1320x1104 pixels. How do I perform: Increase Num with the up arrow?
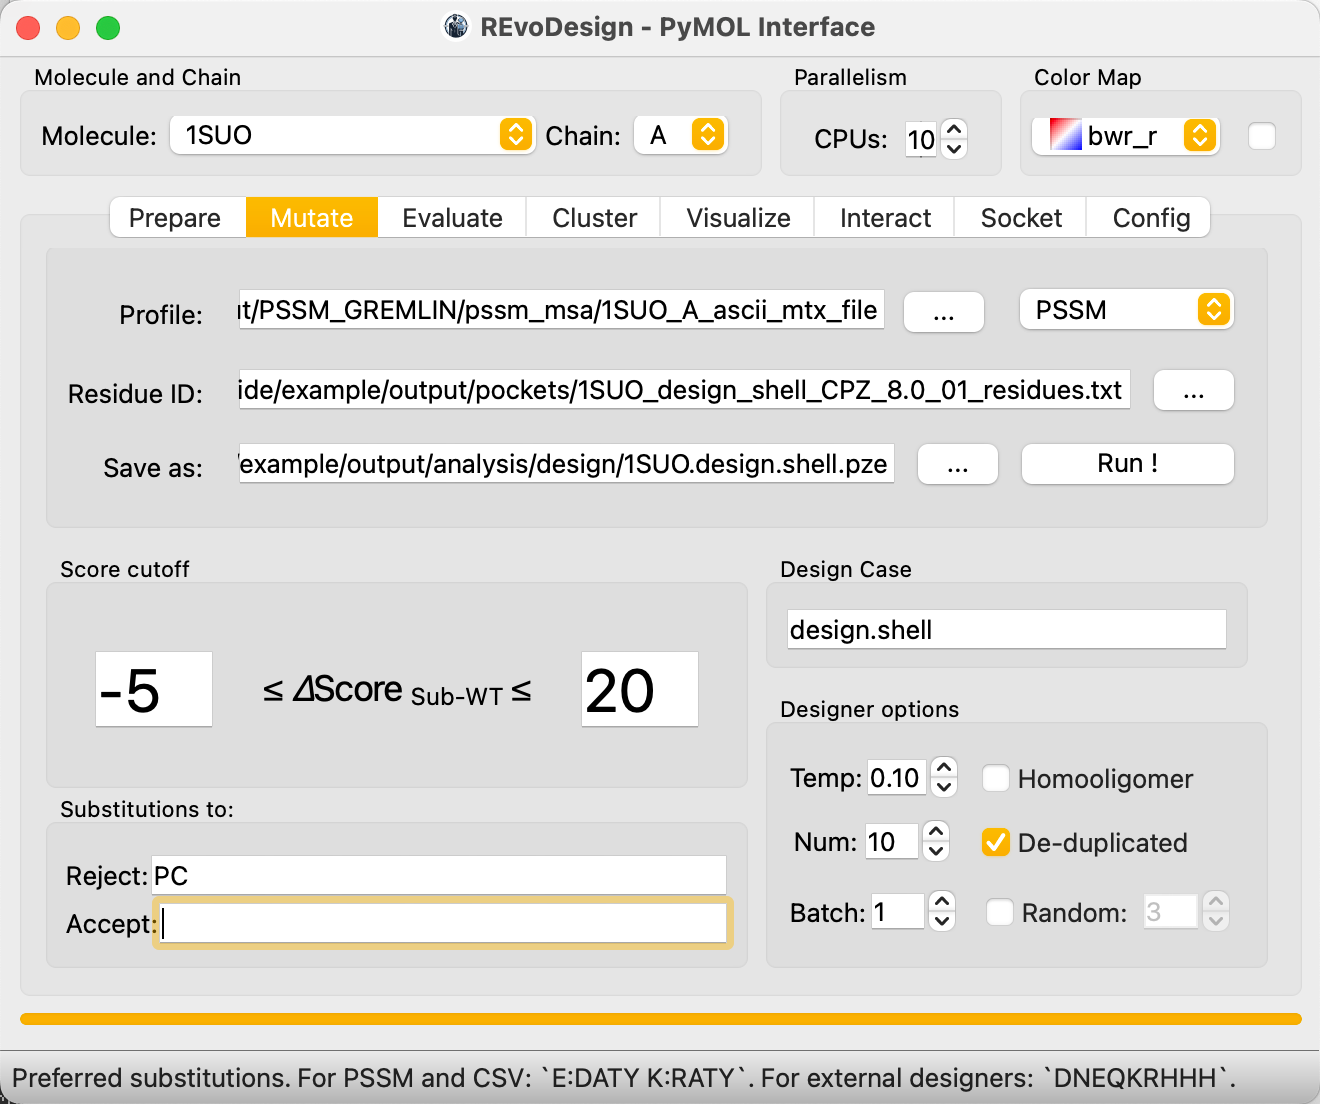pyautogui.click(x=935, y=831)
